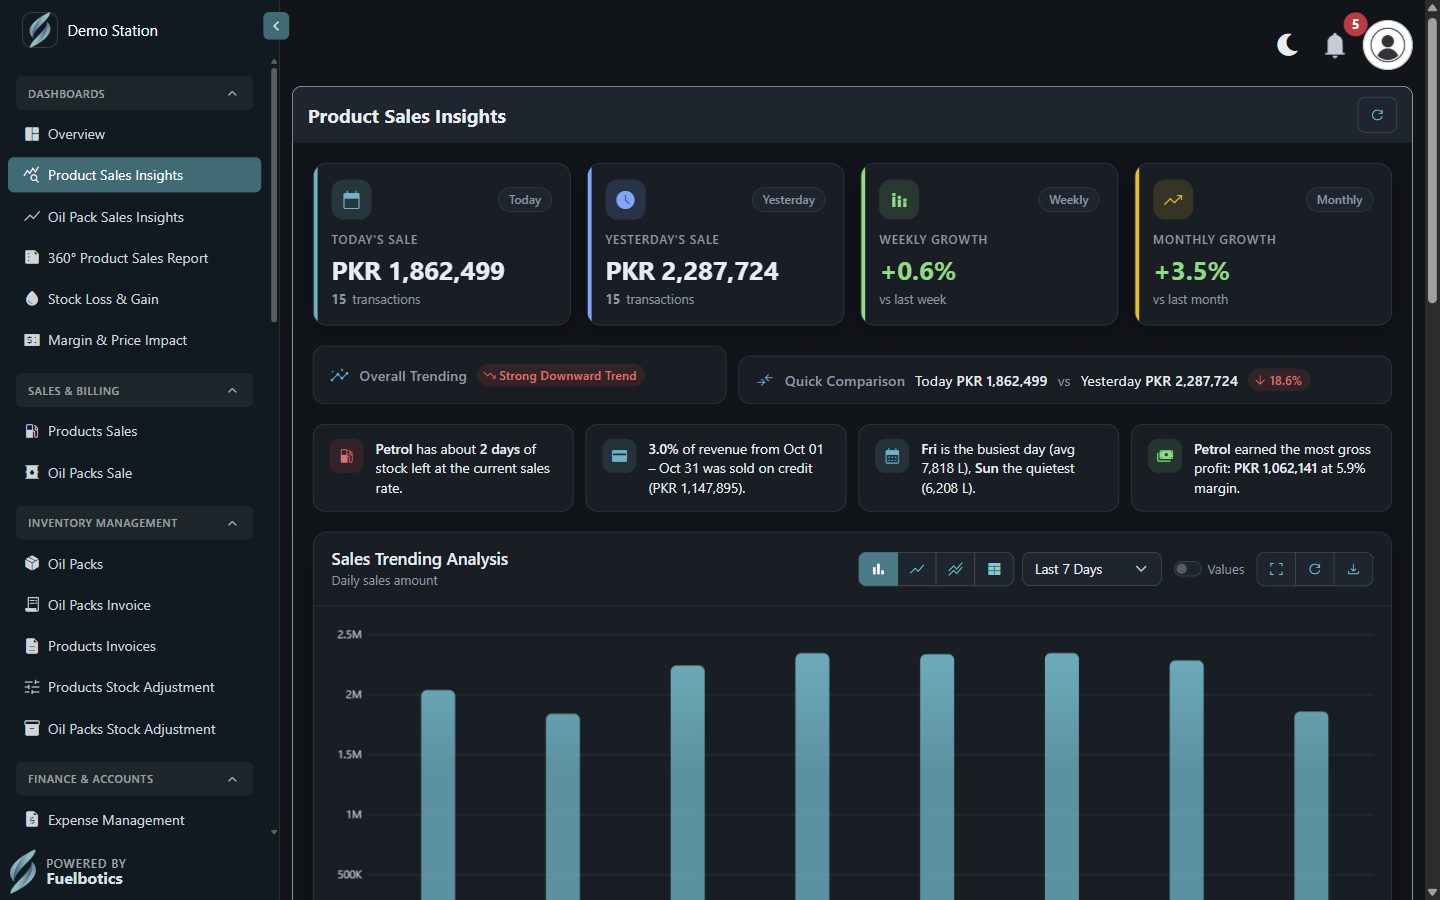1440x900 pixels.
Task: Click the gross profit cash icon
Action: (1165, 457)
